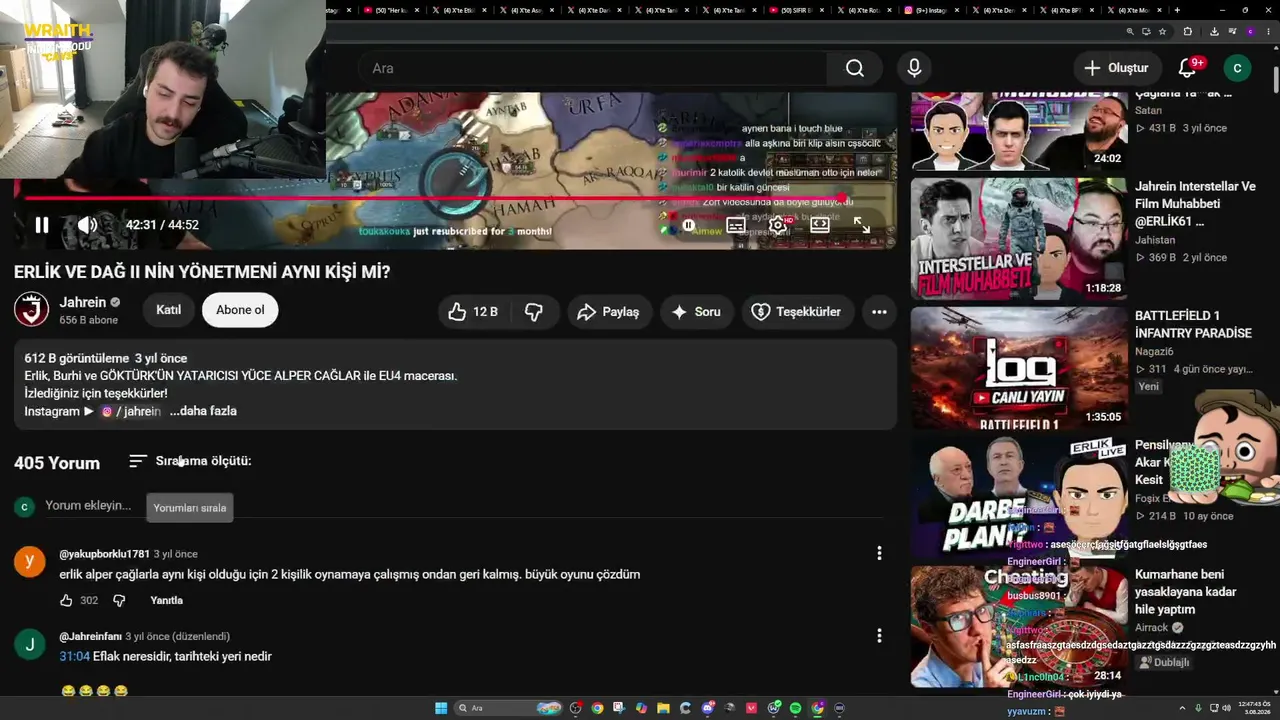The height and width of the screenshot is (720, 1280).
Task: Start voice search with the microphone
Action: pyautogui.click(x=914, y=68)
